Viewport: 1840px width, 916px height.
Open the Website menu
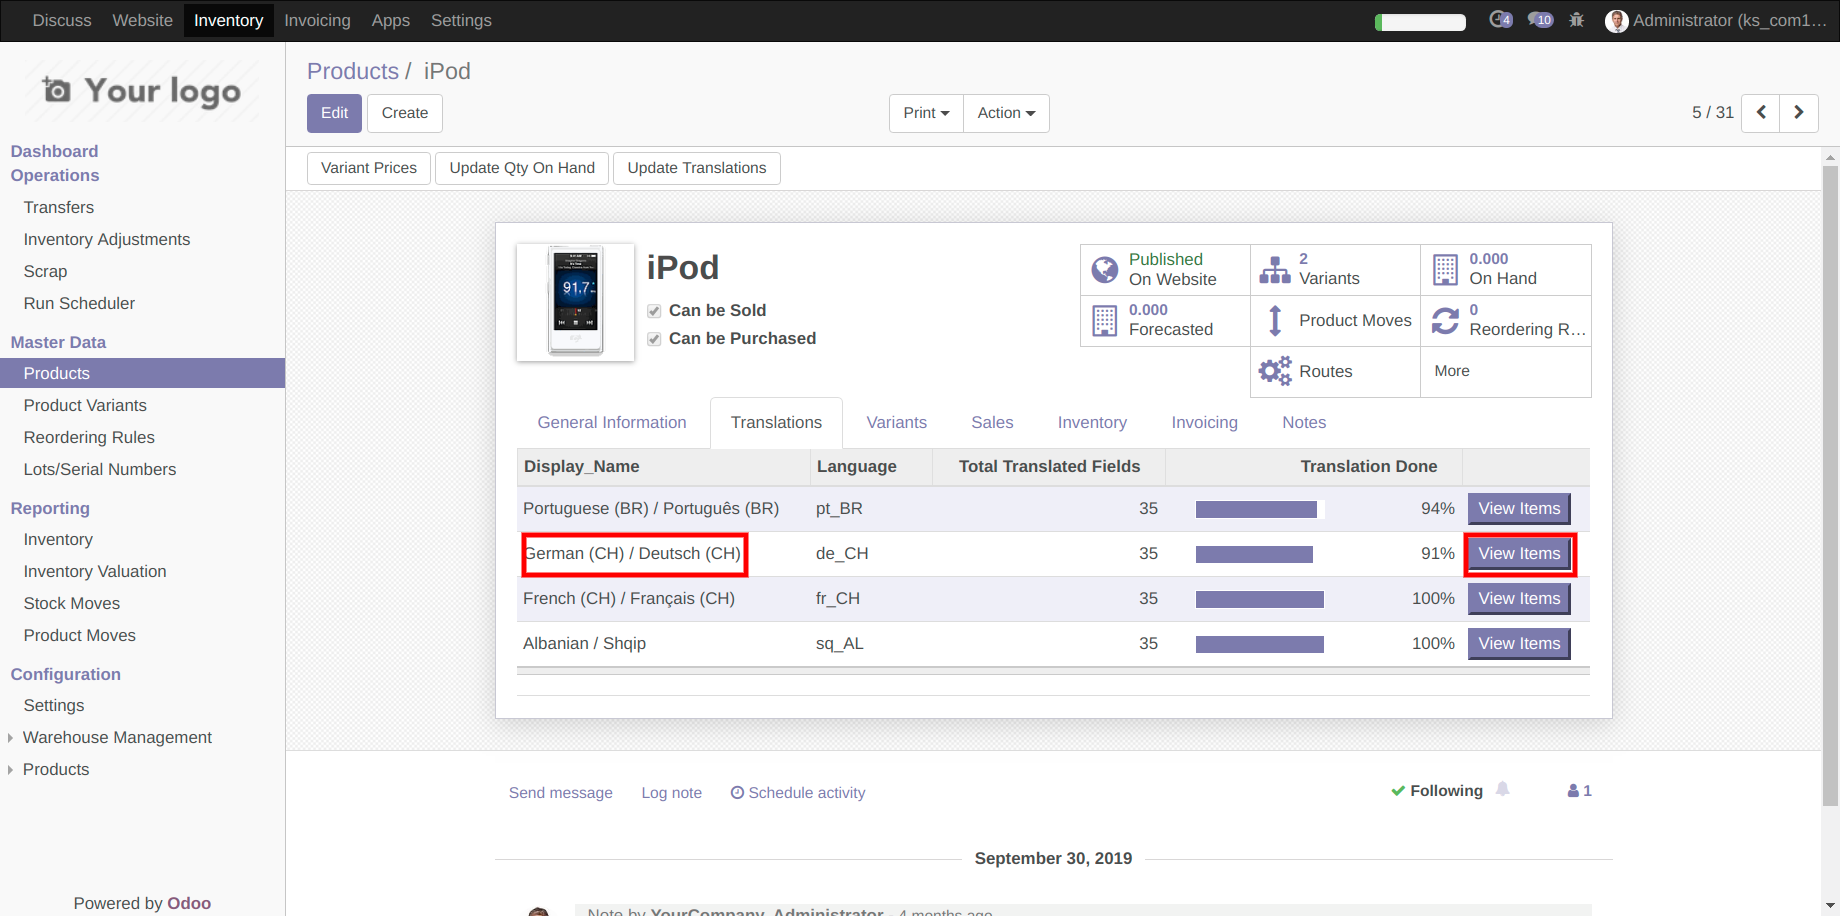[142, 20]
